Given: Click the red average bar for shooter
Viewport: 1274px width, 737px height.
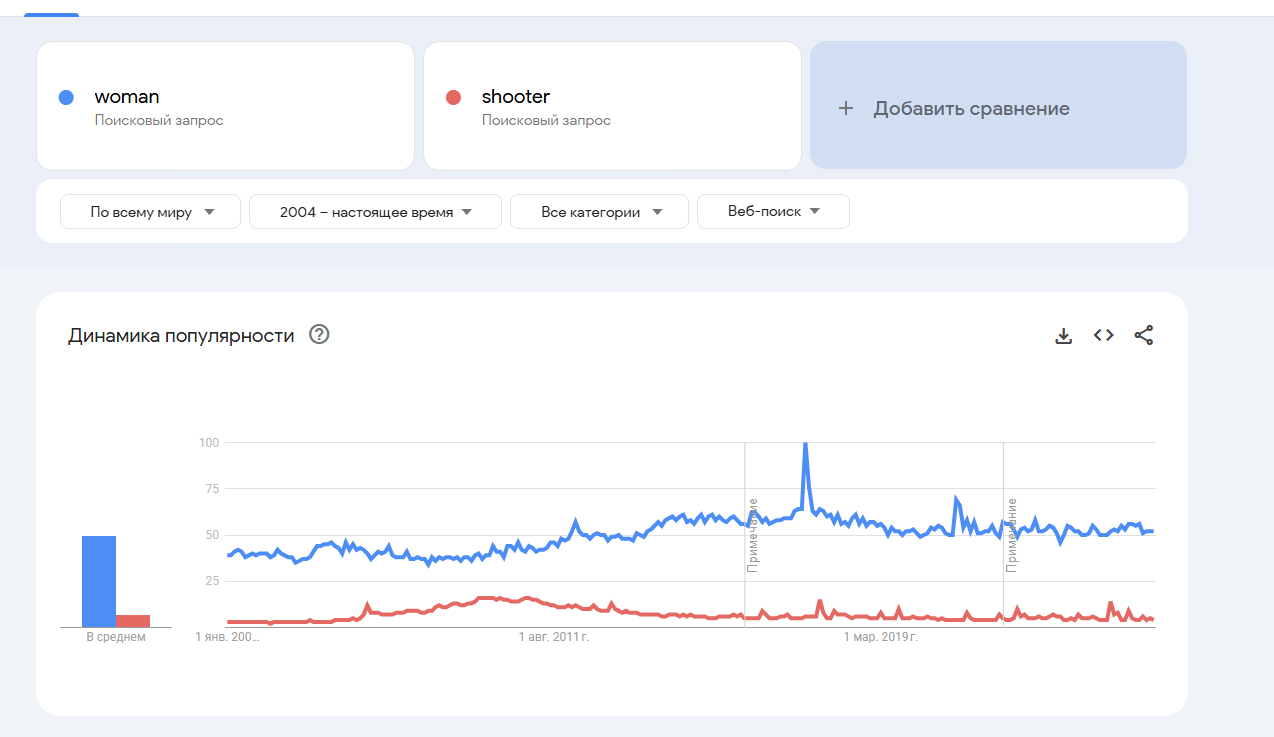Looking at the screenshot, I should 133,621.
